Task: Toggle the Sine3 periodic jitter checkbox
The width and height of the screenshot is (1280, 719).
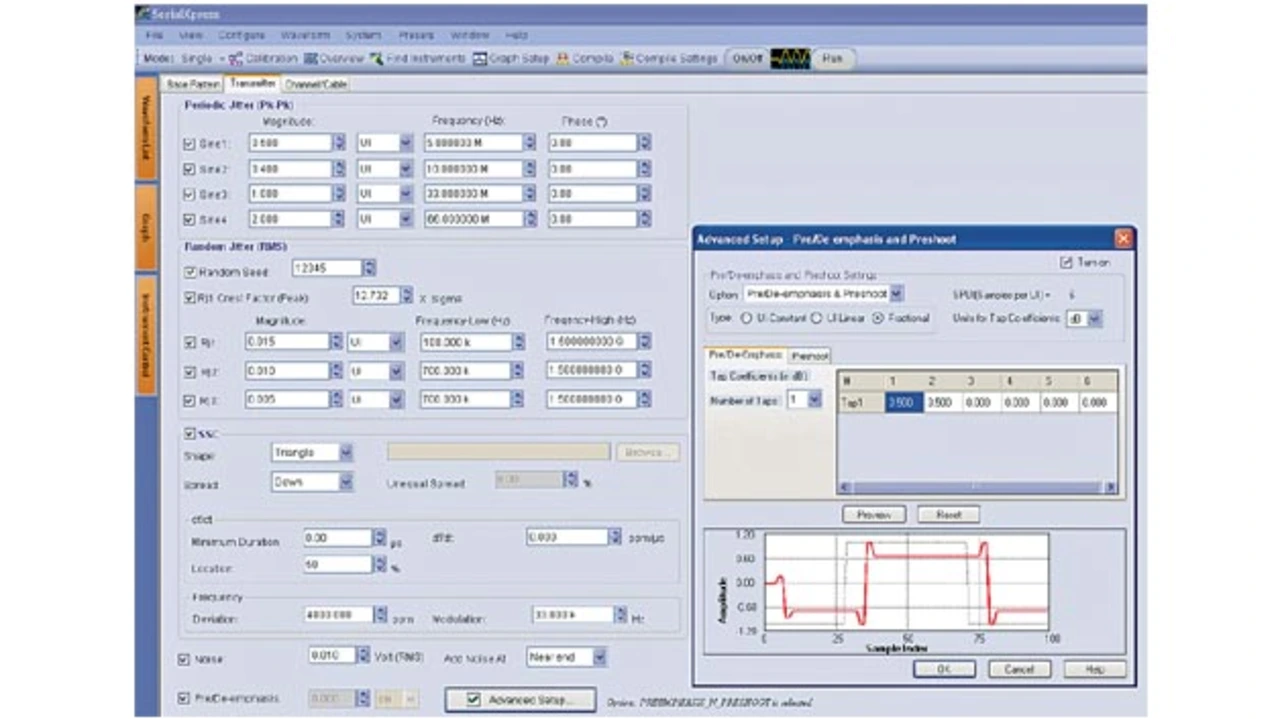Action: point(190,194)
